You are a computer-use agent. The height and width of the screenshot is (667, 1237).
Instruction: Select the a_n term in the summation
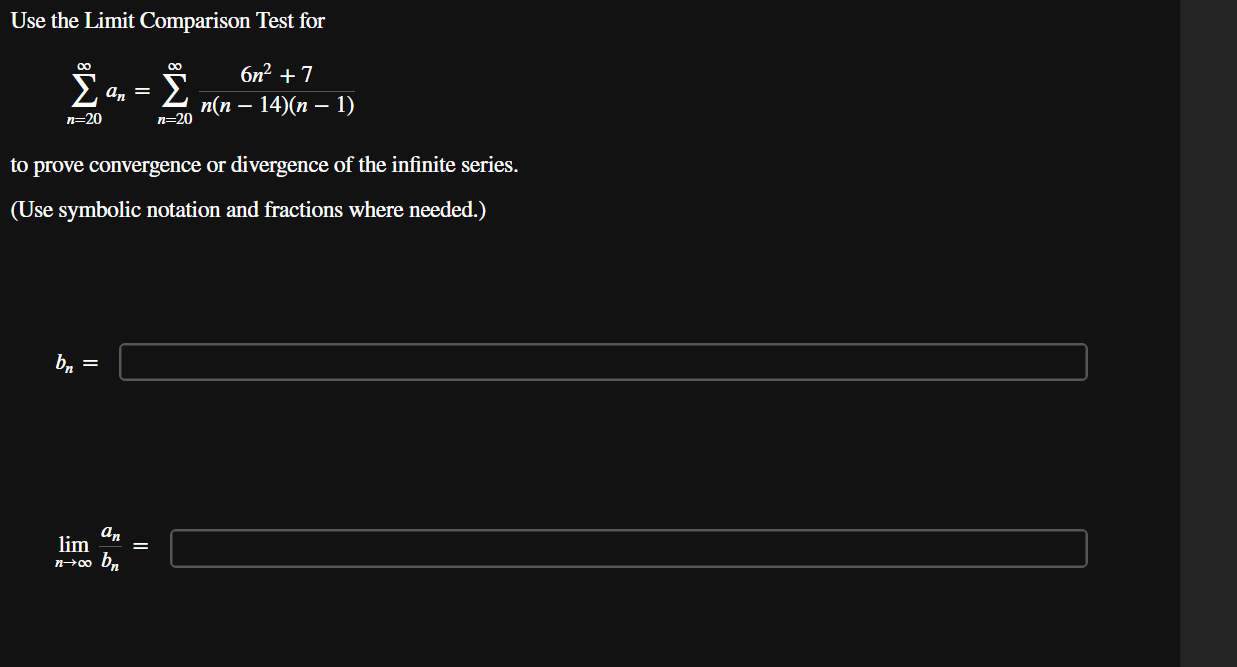click(117, 92)
